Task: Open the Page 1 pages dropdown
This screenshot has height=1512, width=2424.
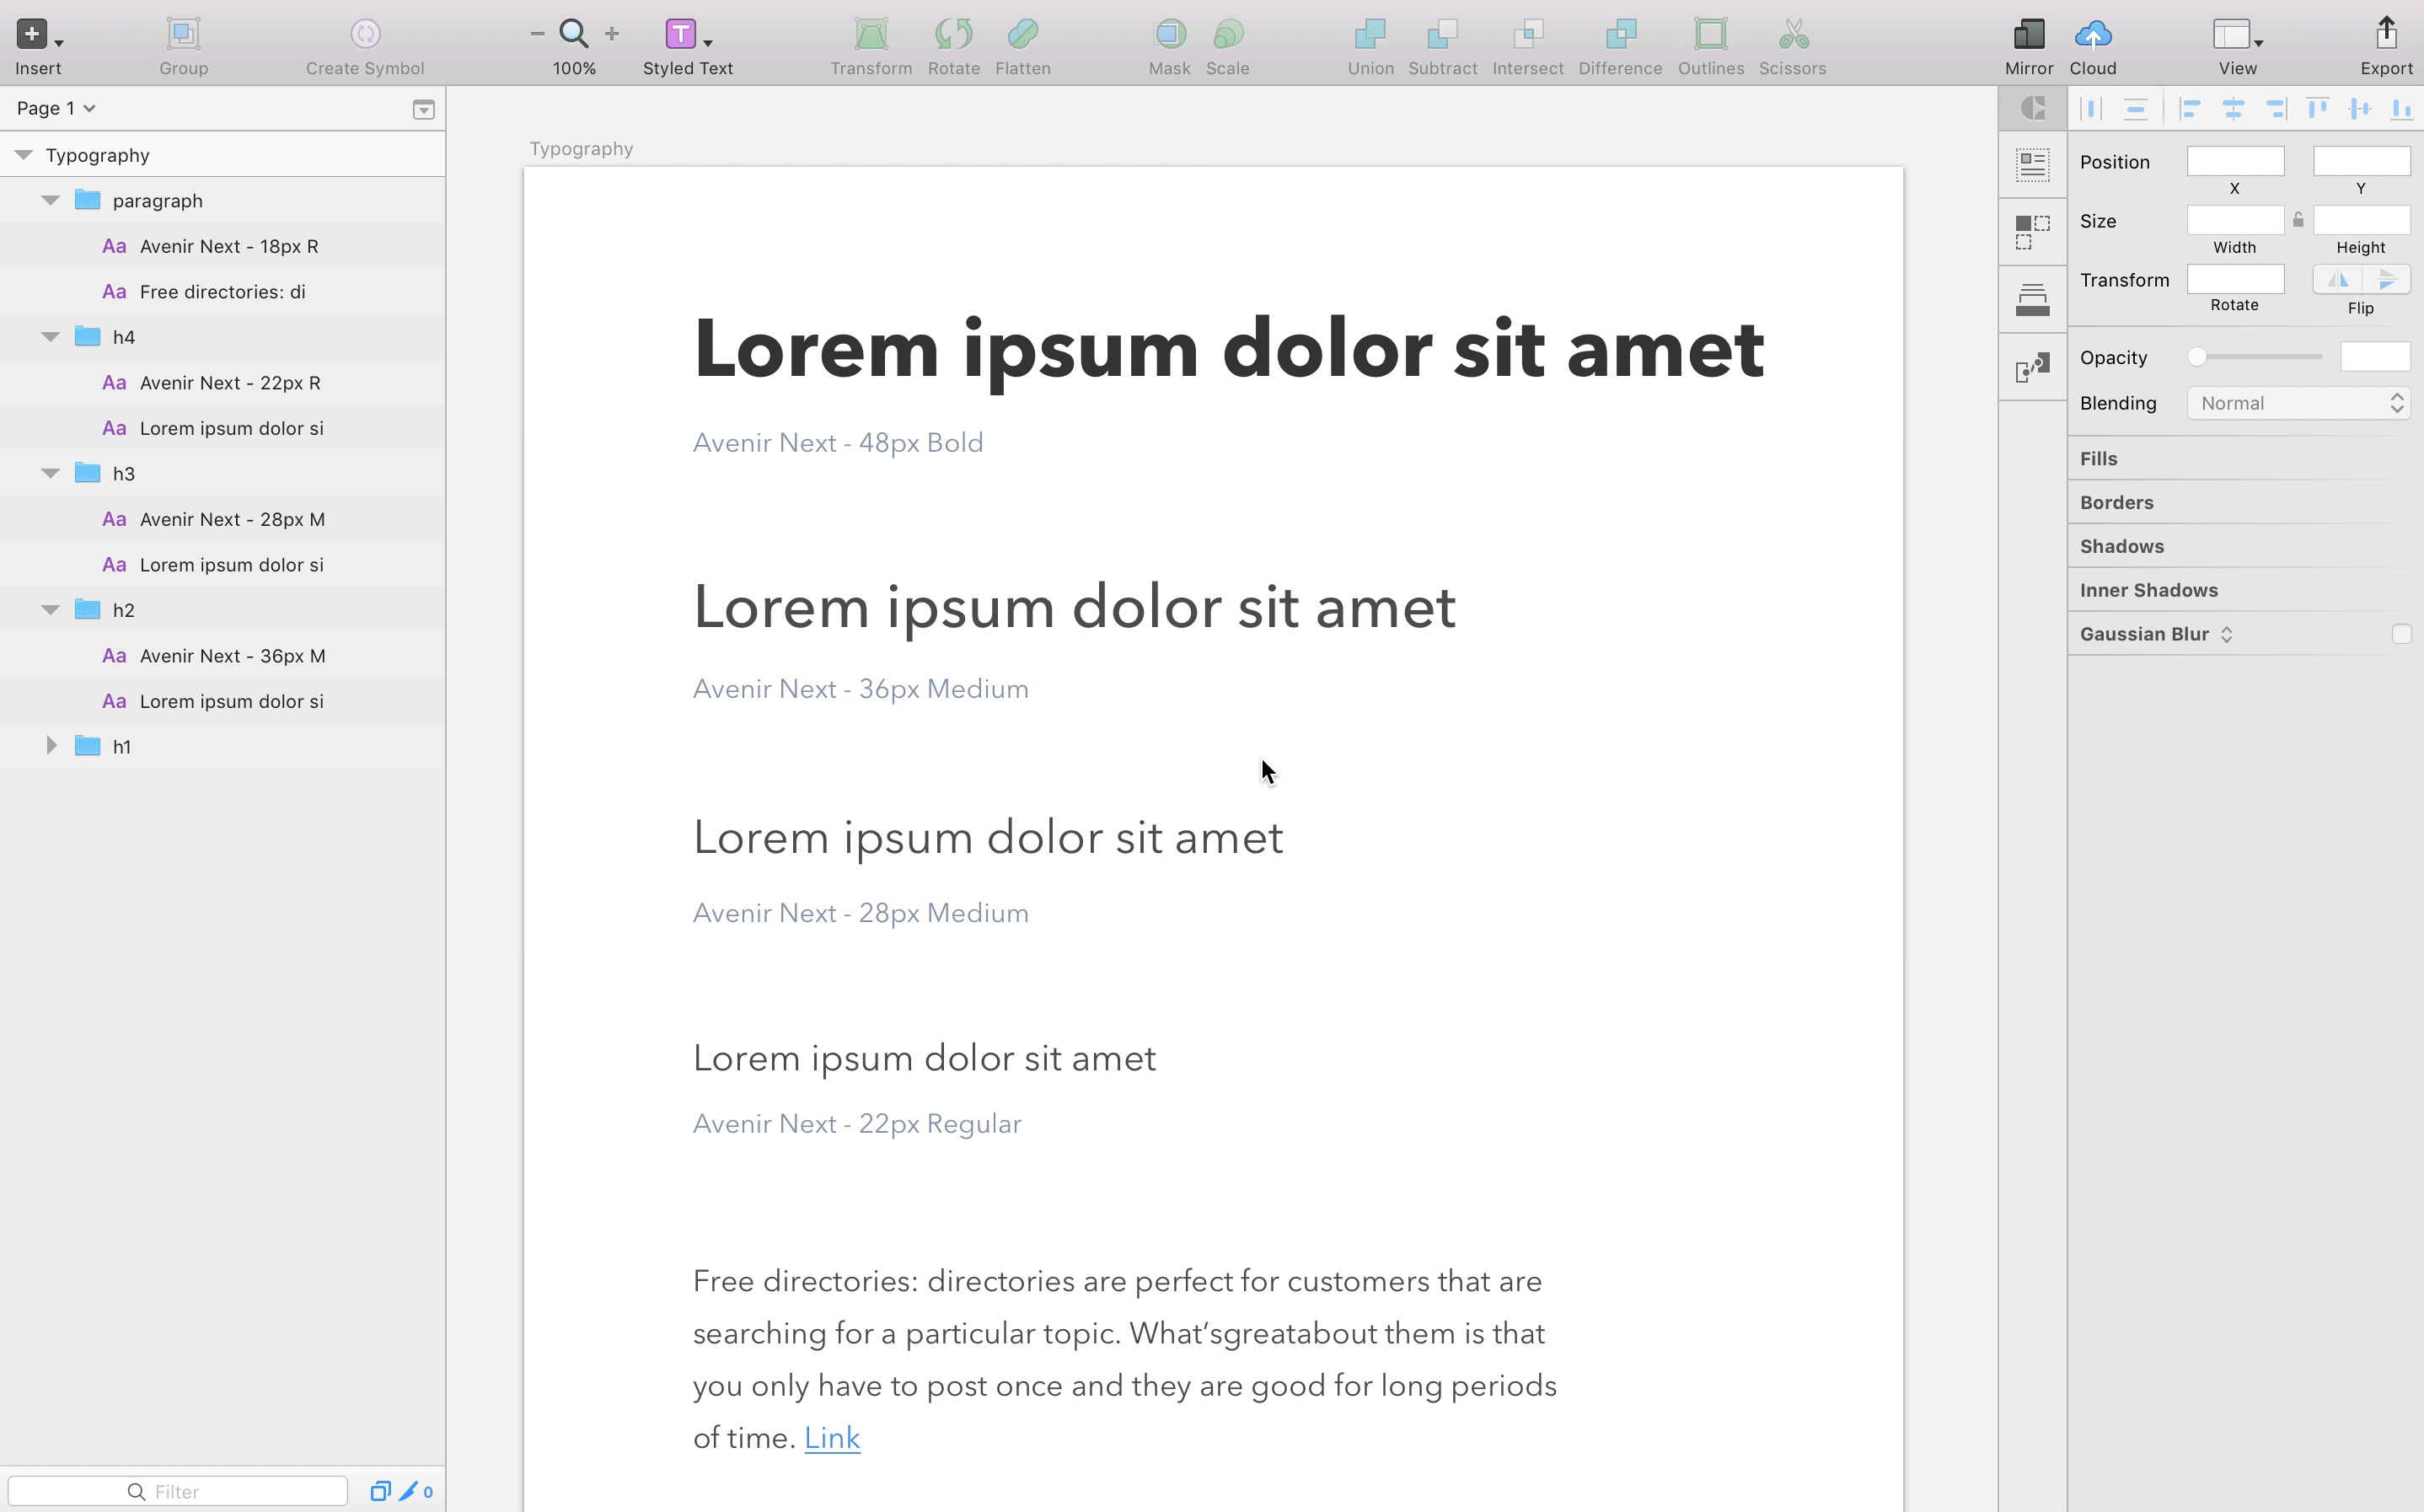Action: pos(56,108)
